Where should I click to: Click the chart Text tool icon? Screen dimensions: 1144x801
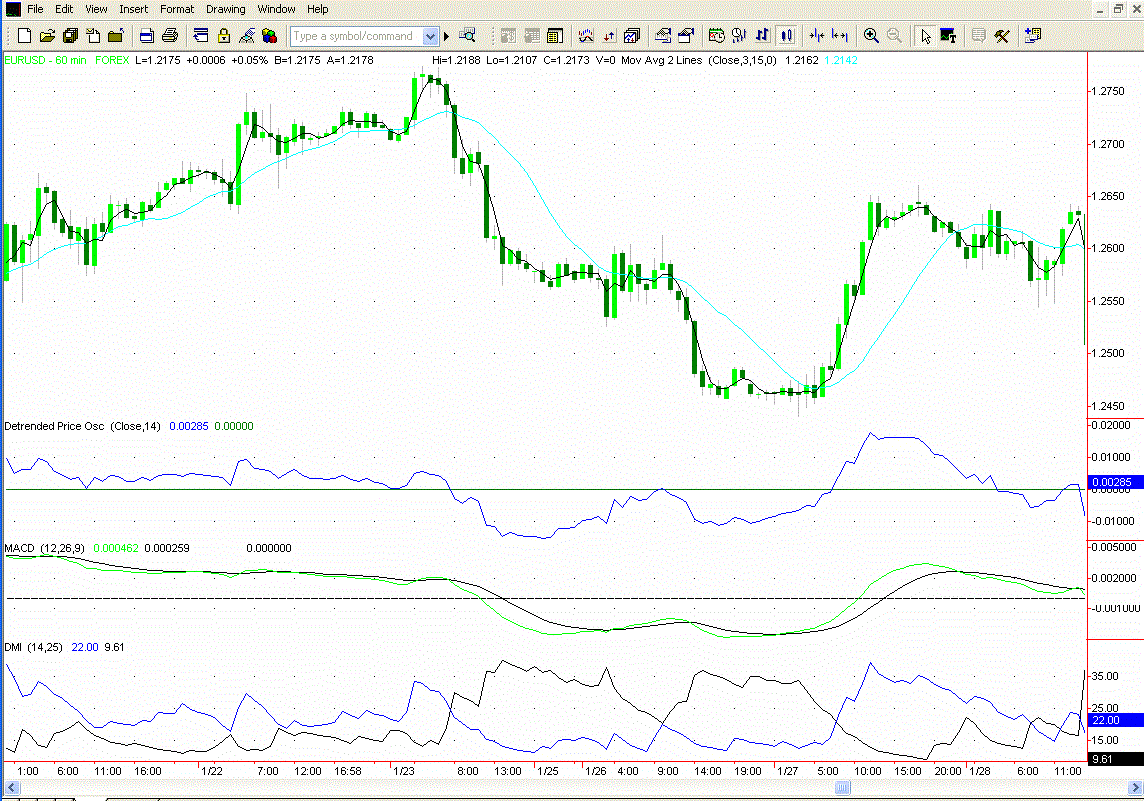[x=948, y=35]
